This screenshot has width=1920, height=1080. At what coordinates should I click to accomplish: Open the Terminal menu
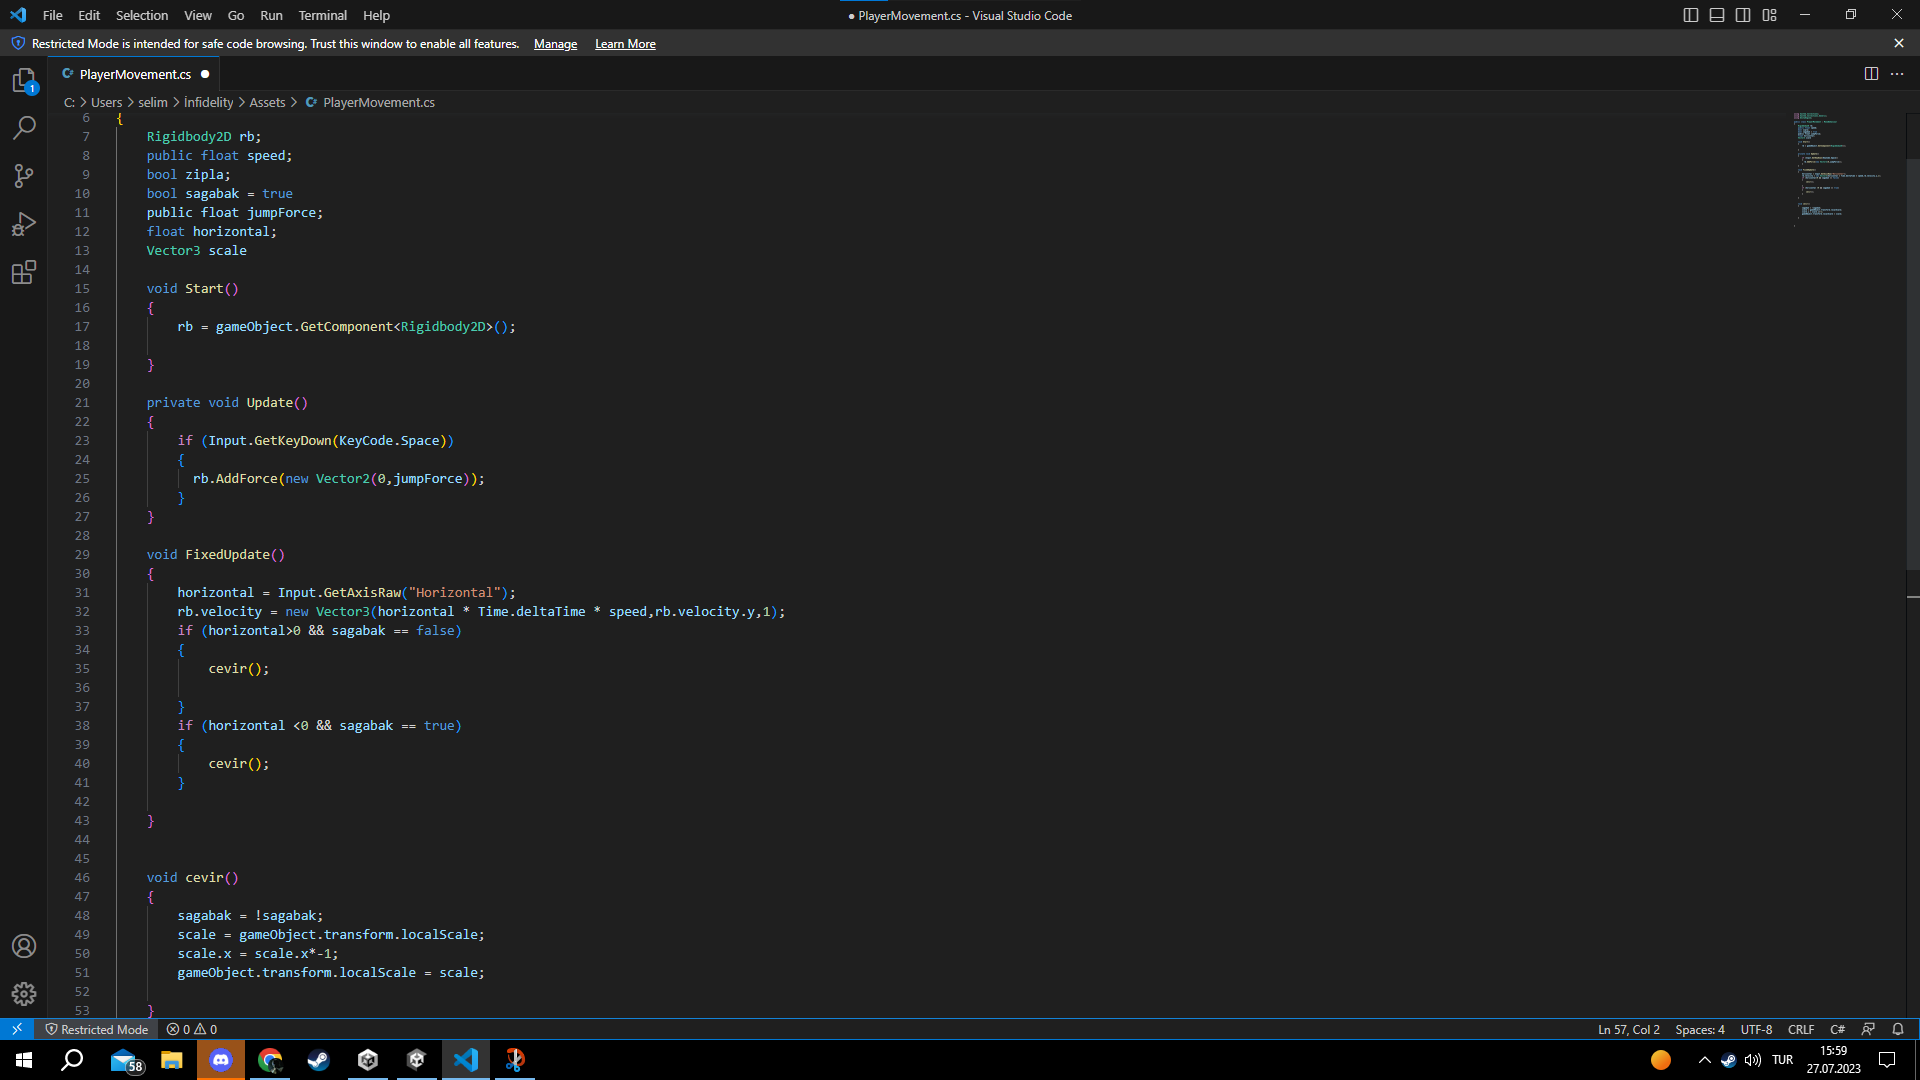pyautogui.click(x=322, y=15)
